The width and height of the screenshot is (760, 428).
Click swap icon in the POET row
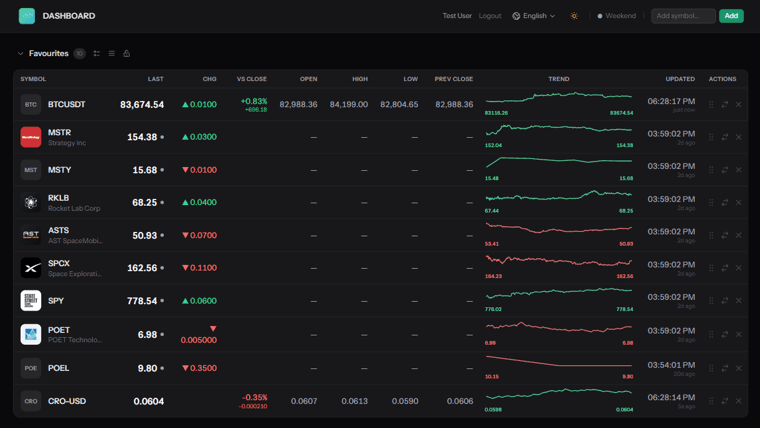pos(725,334)
